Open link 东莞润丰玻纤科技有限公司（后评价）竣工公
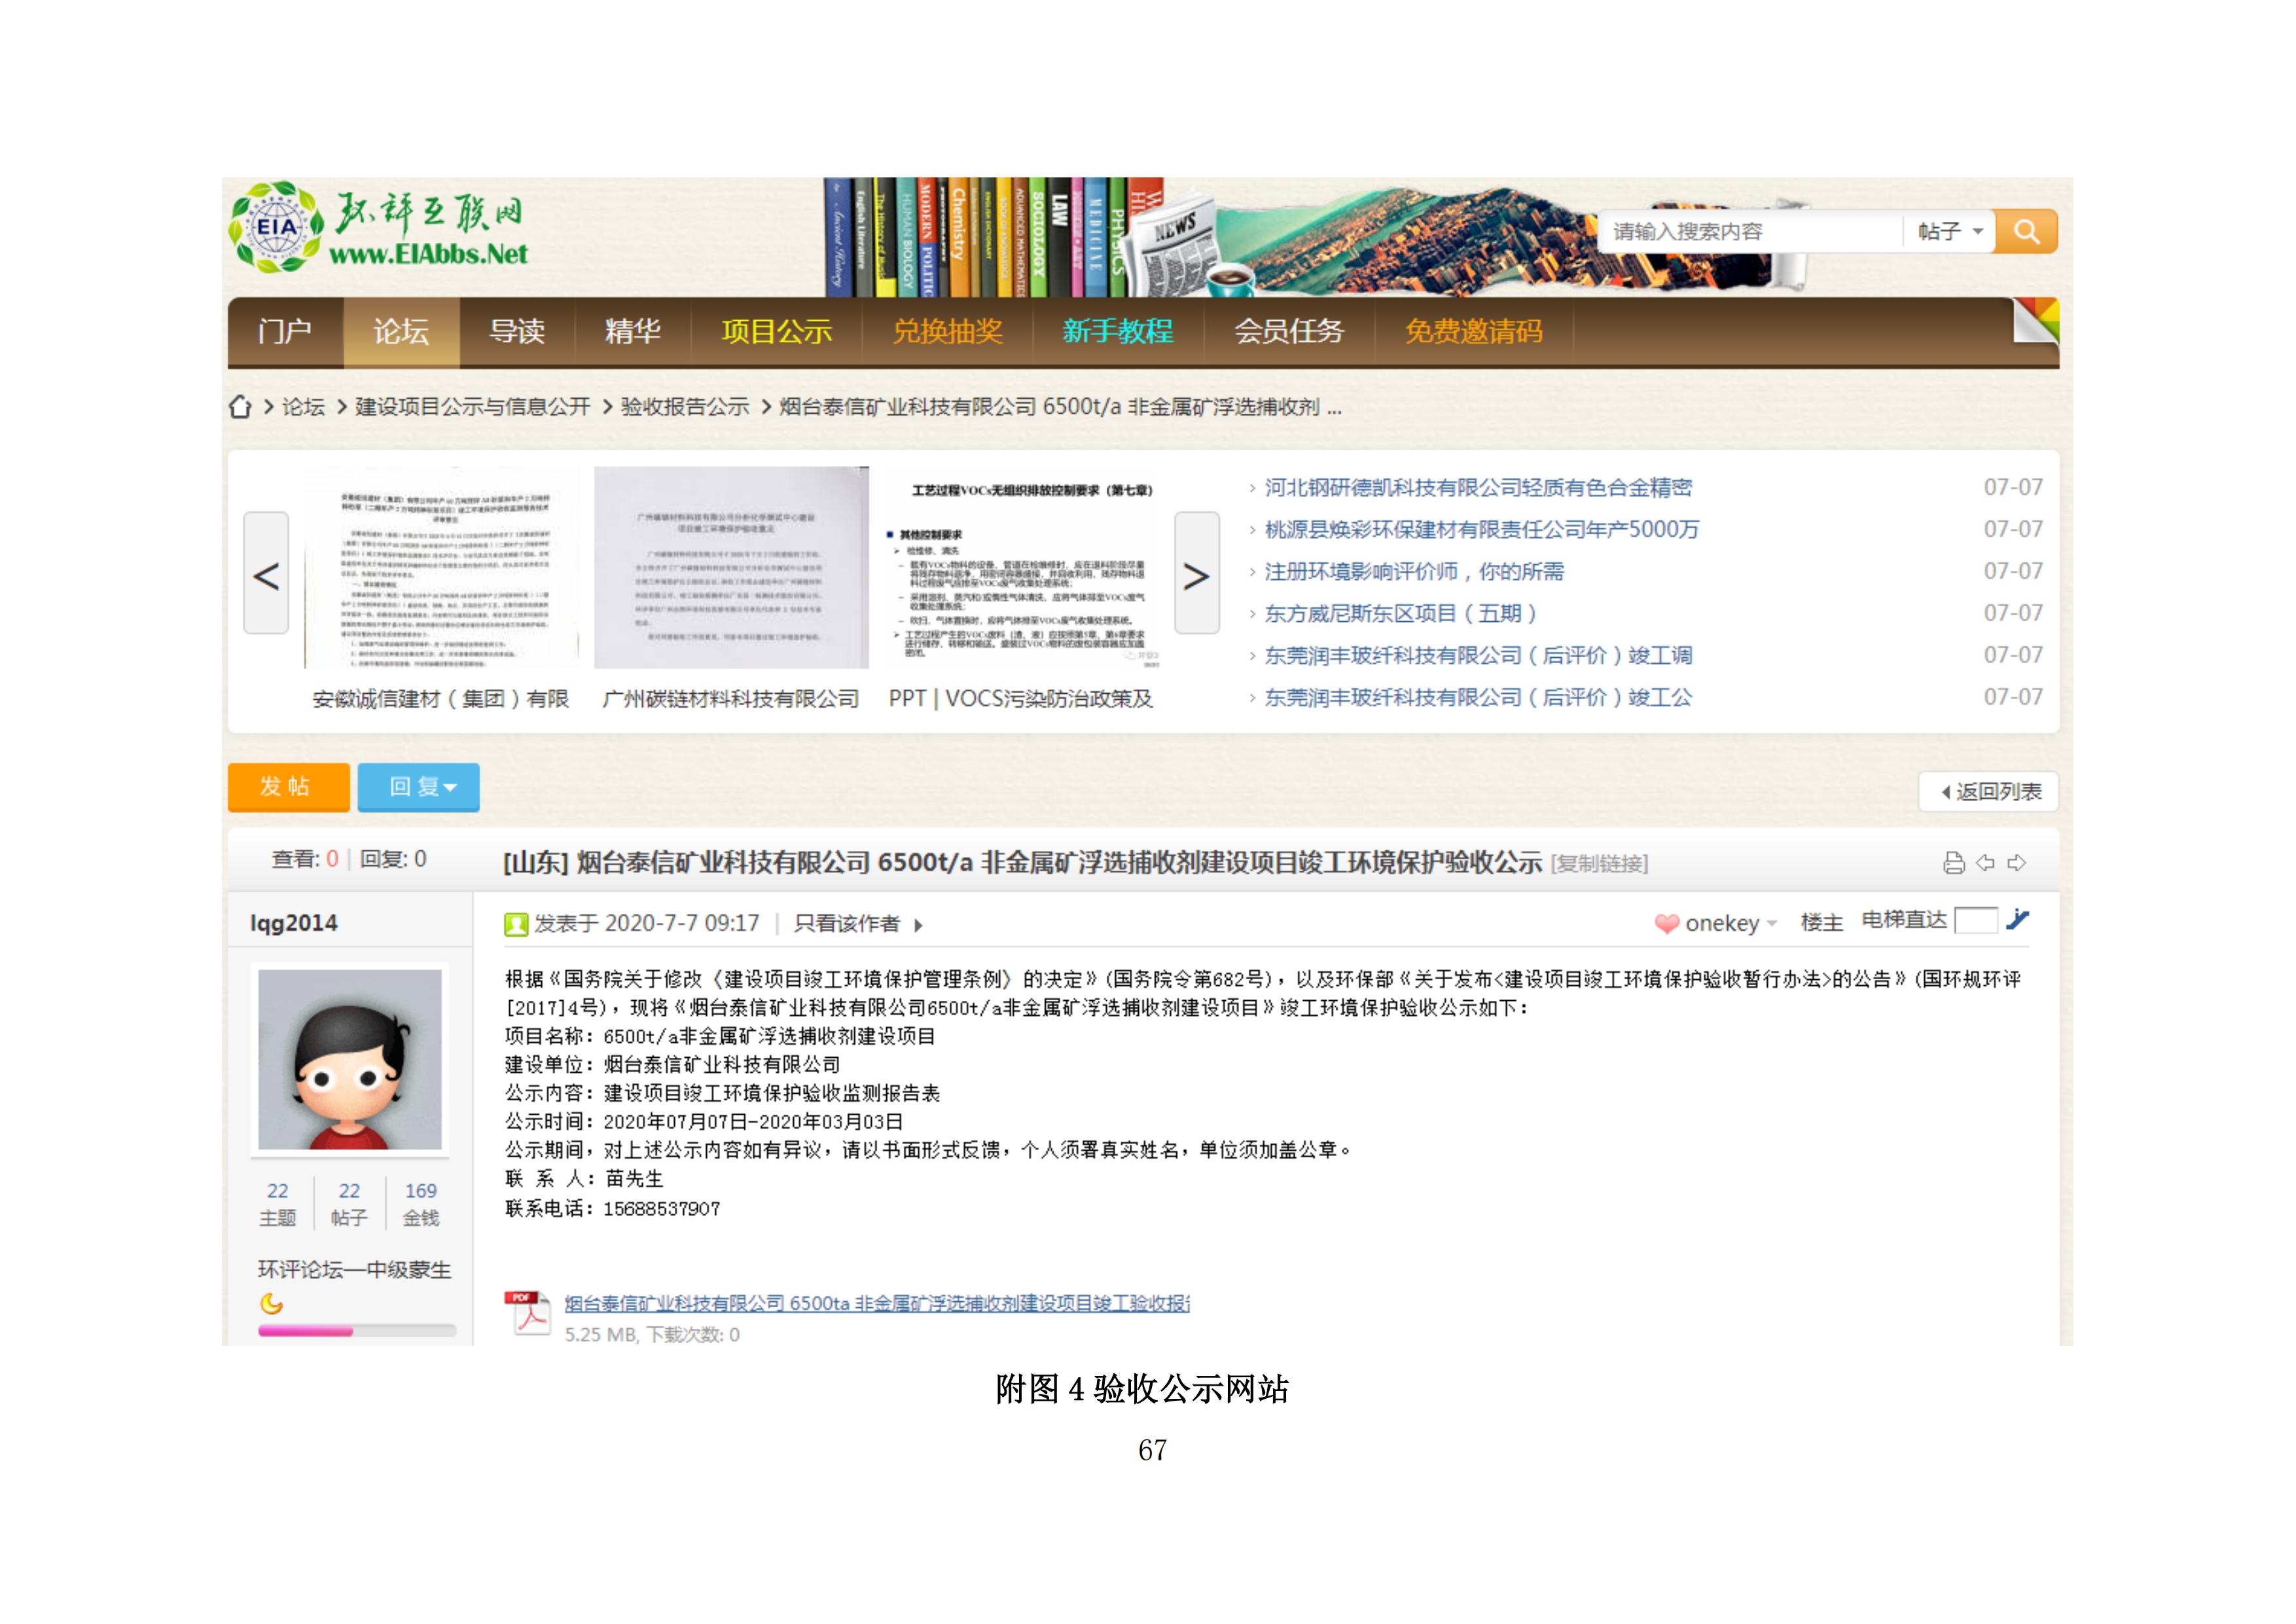The height and width of the screenshot is (1624, 2296). point(1478,697)
